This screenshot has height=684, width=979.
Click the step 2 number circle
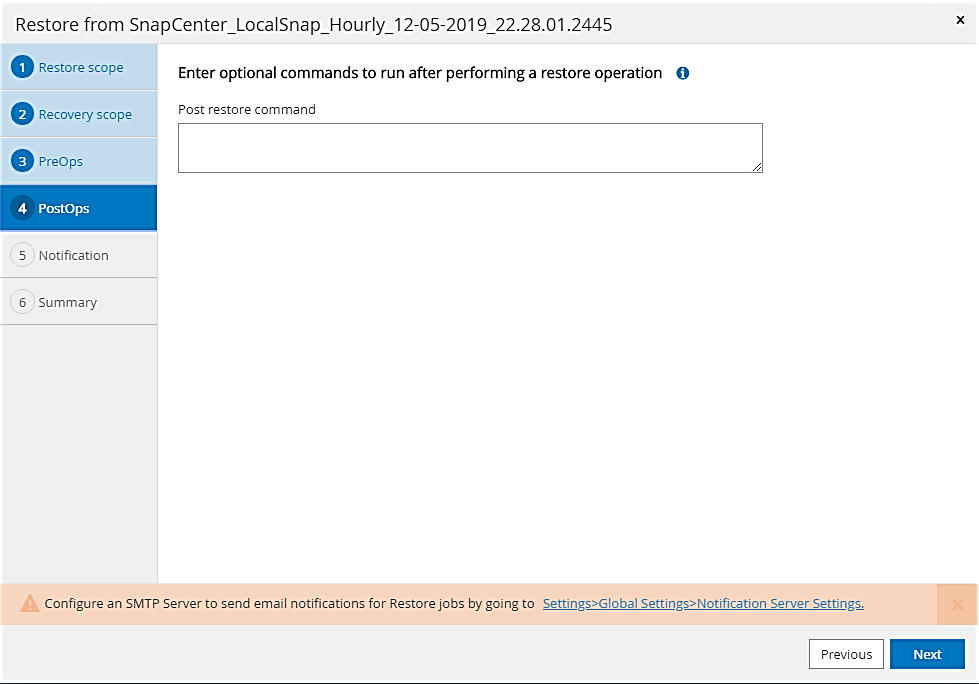click(x=22, y=114)
